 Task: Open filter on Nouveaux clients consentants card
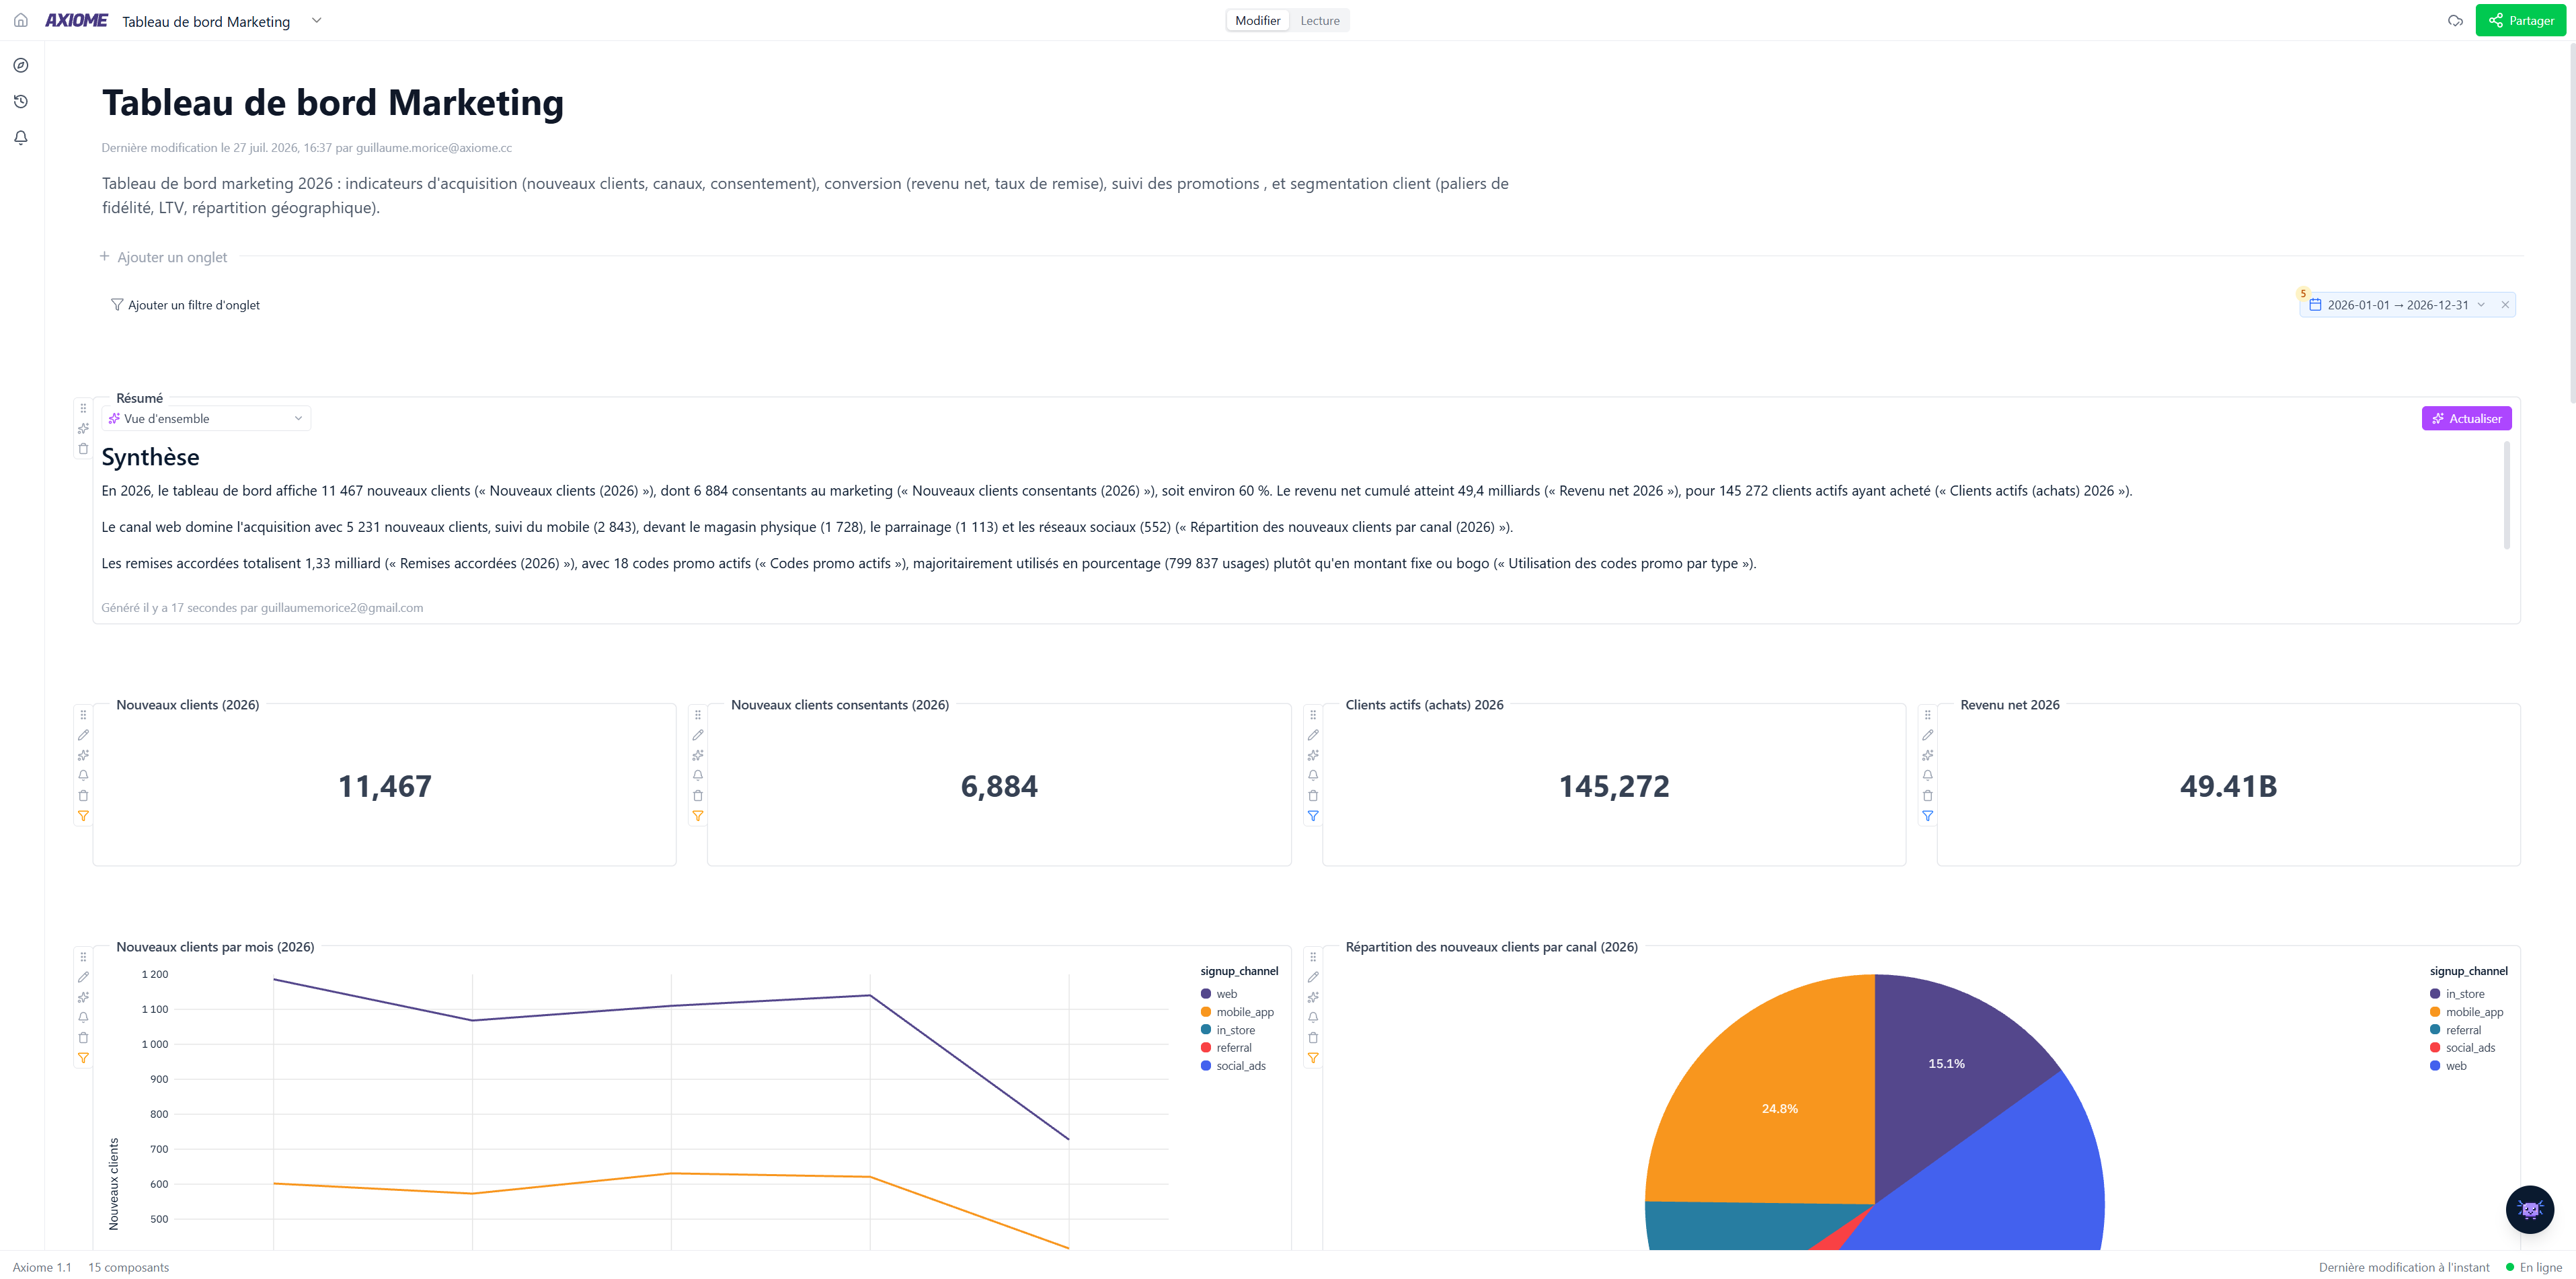(x=698, y=815)
